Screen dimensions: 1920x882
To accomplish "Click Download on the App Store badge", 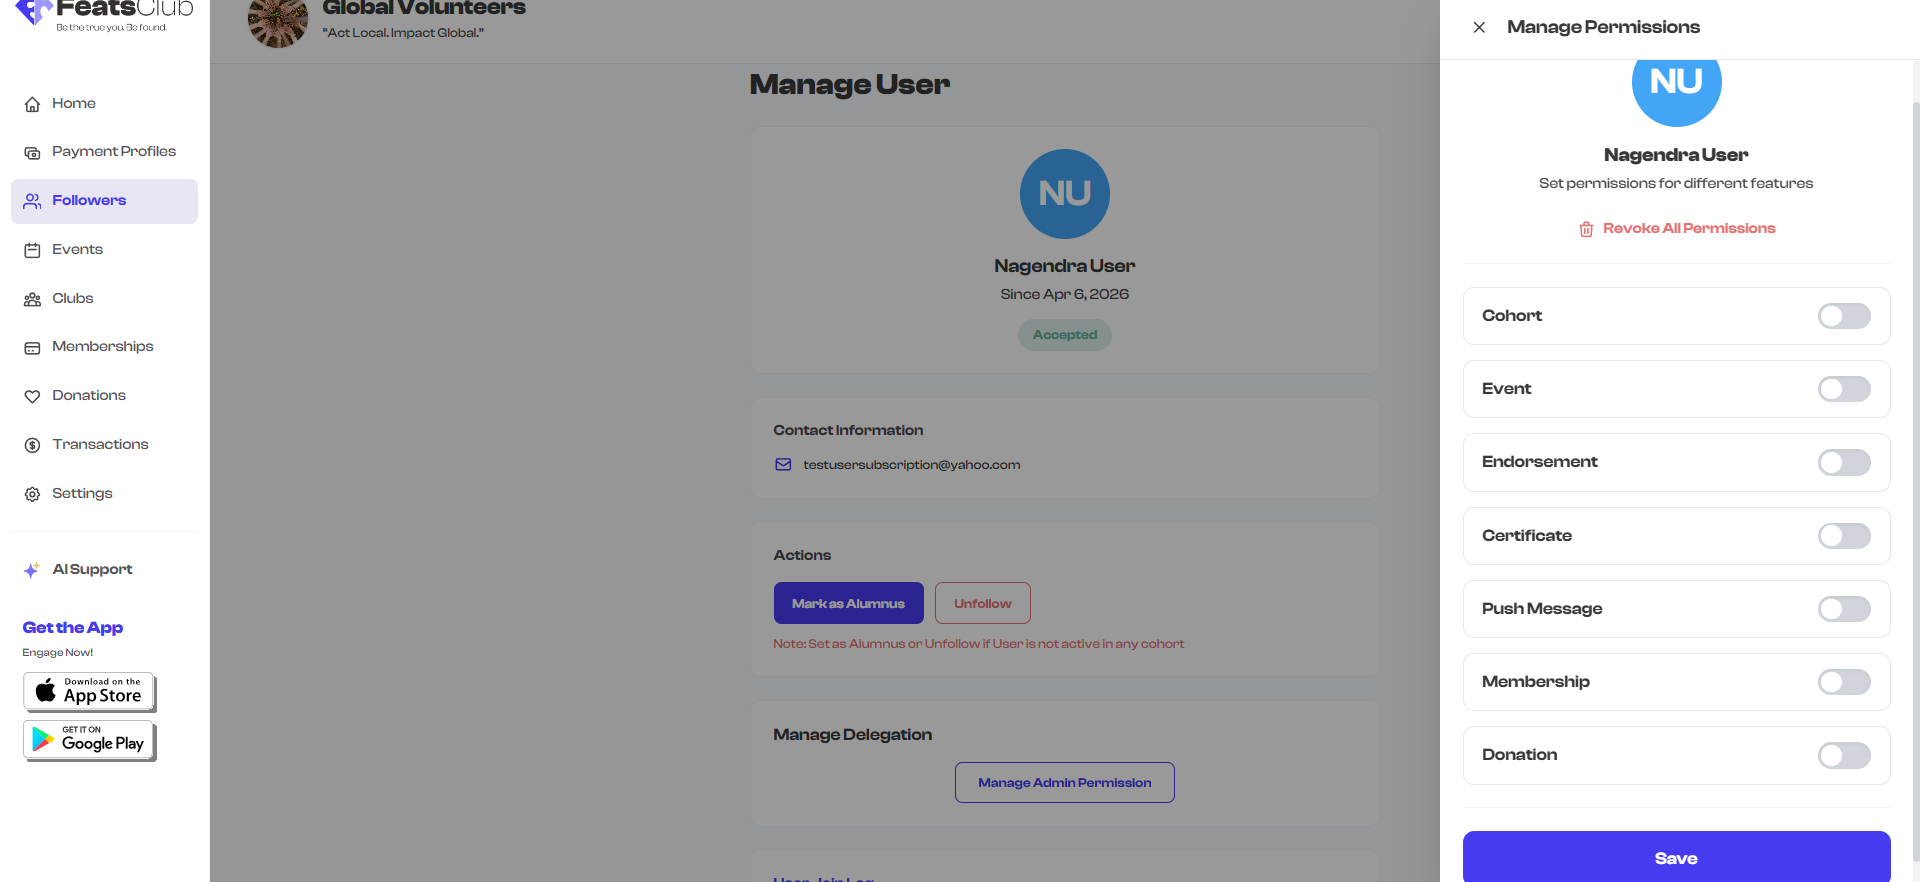I will click(89, 691).
